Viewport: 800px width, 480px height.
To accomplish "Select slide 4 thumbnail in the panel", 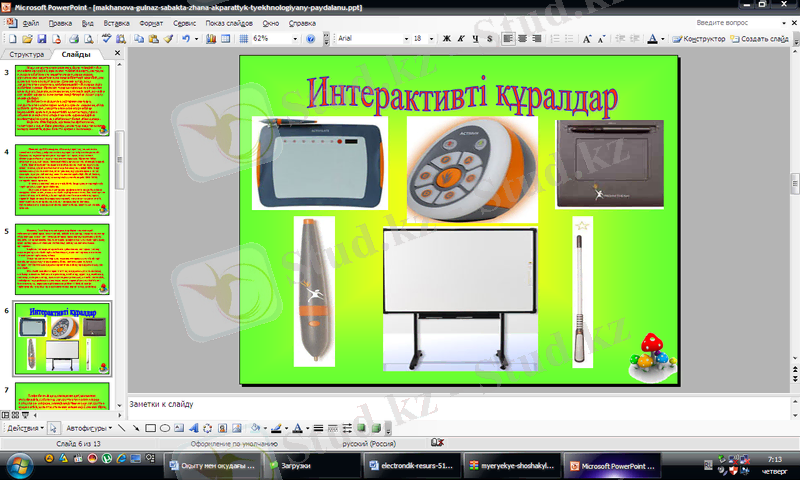I will pos(61,179).
